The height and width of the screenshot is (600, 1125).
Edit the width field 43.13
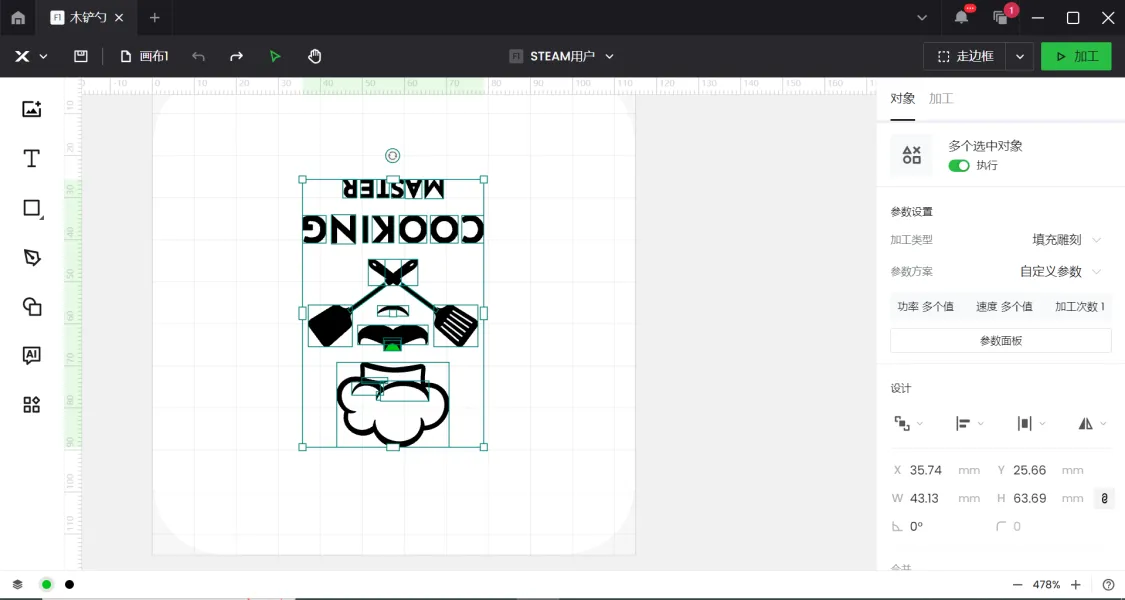point(924,498)
